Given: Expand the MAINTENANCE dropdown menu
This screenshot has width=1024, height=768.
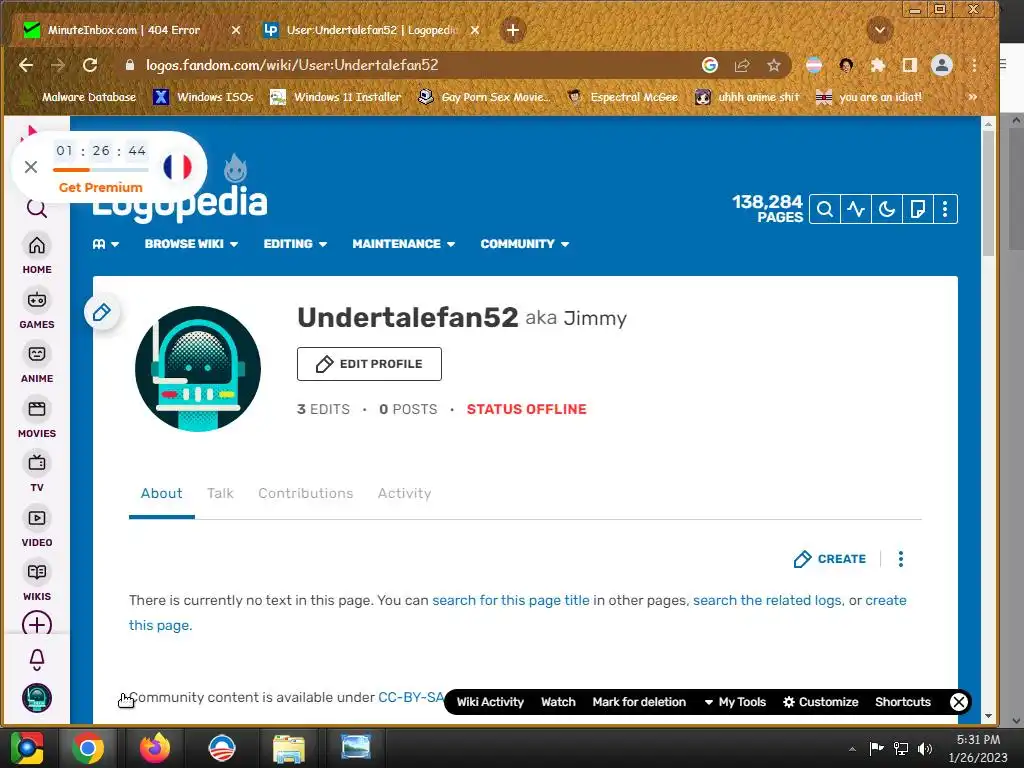Looking at the screenshot, I should pos(404,244).
